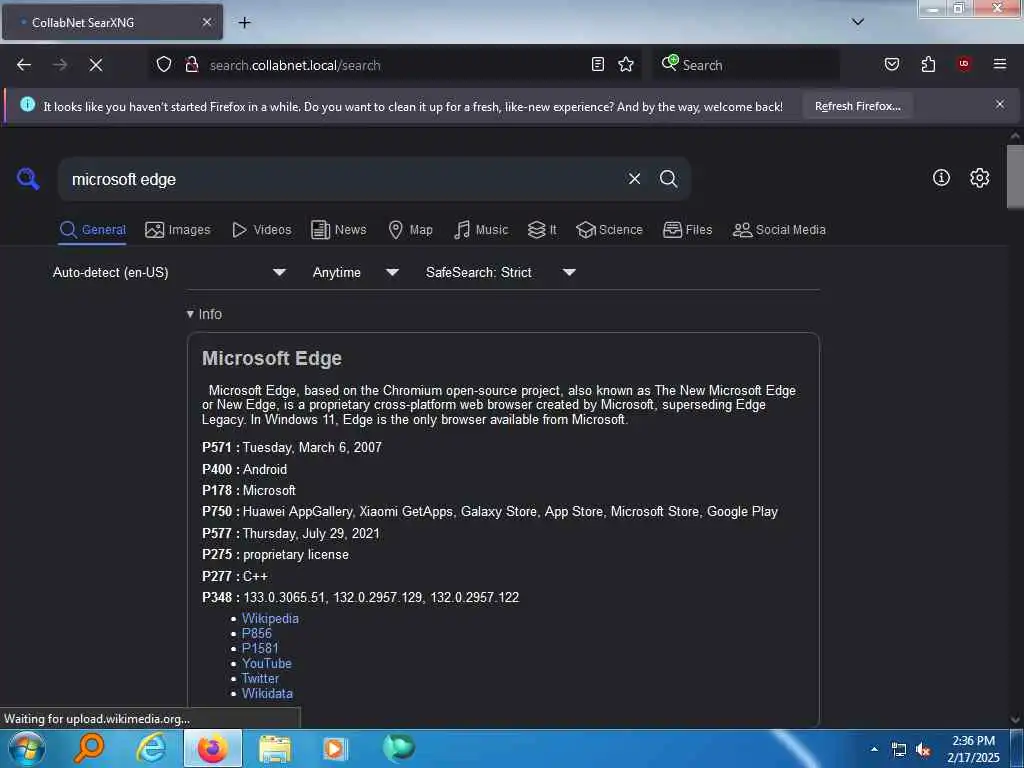The height and width of the screenshot is (768, 1024).
Task: Open the YouTube link
Action: (266, 664)
